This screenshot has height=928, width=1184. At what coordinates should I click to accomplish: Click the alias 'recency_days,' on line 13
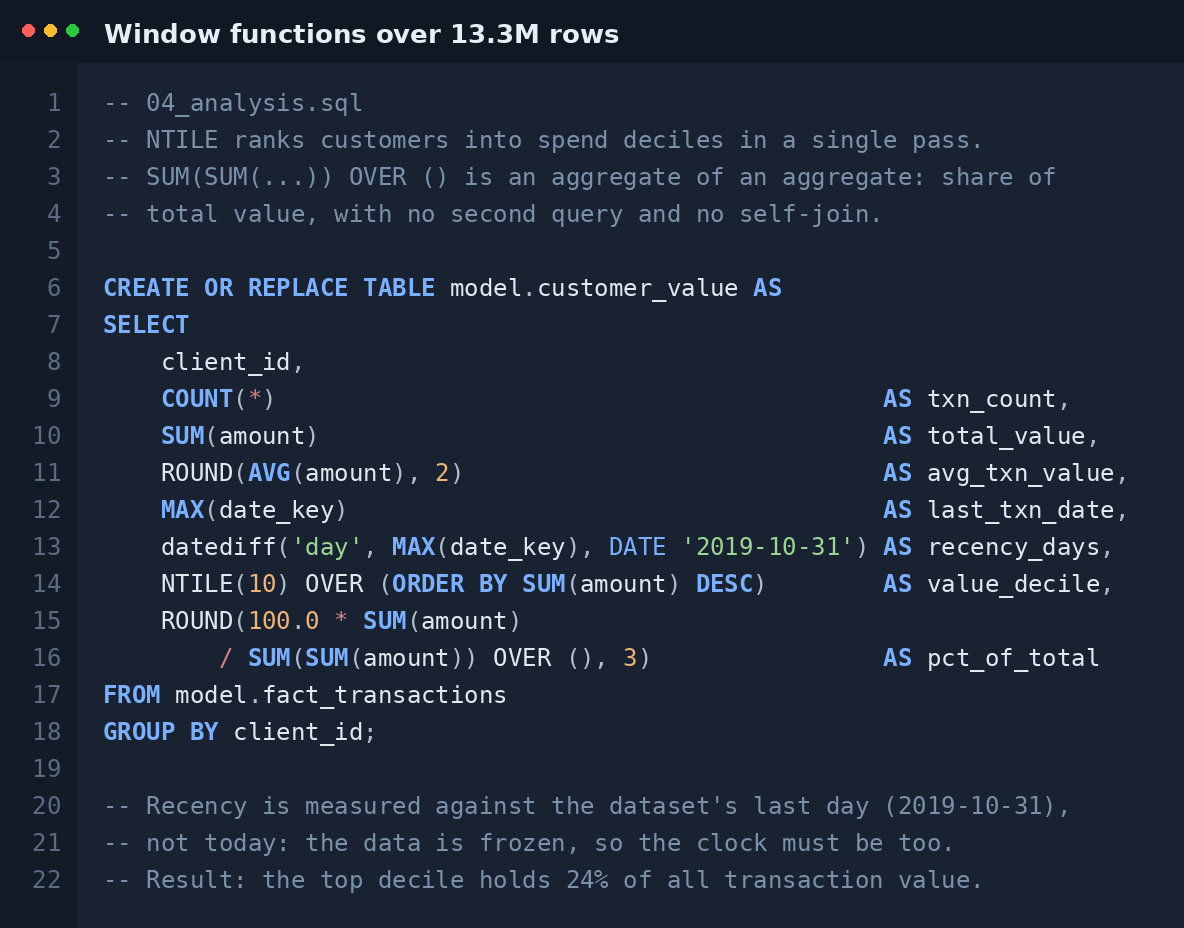pos(1020,547)
